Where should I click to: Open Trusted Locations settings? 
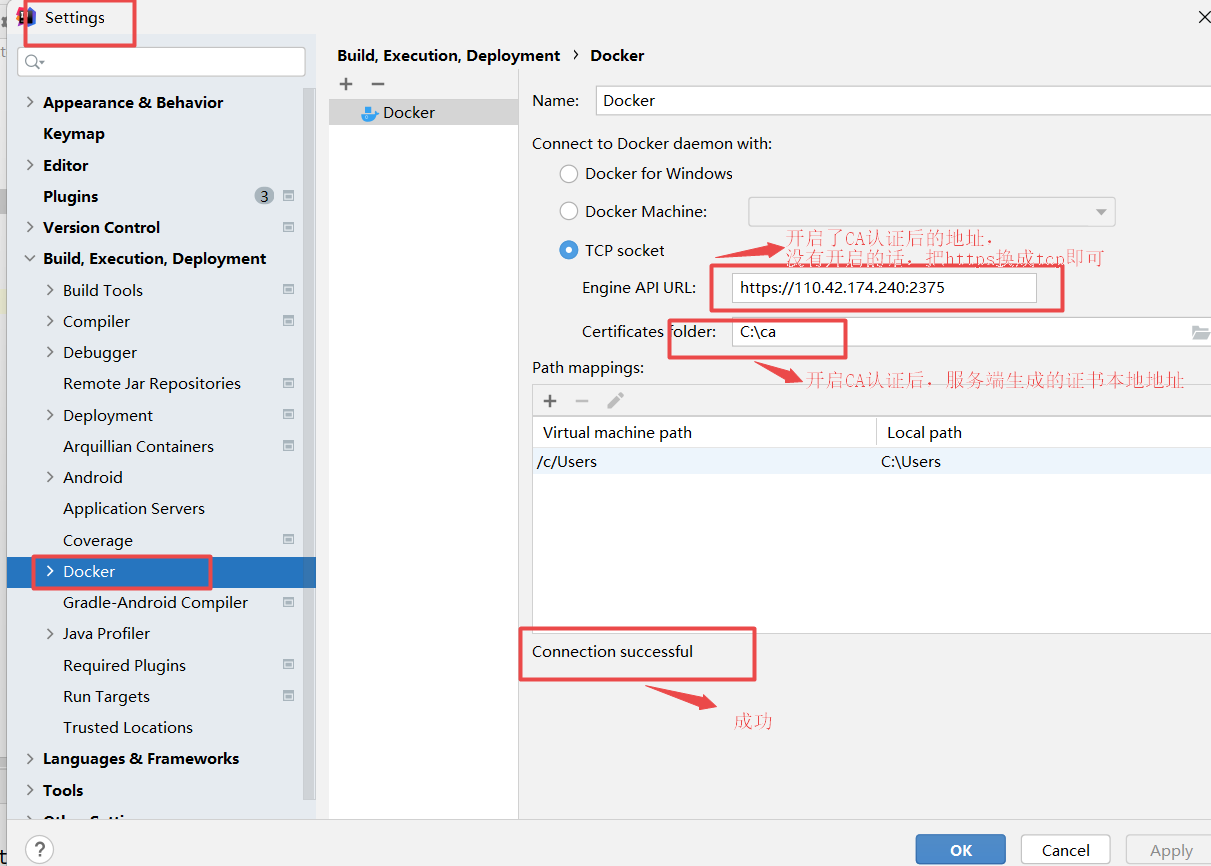(128, 727)
